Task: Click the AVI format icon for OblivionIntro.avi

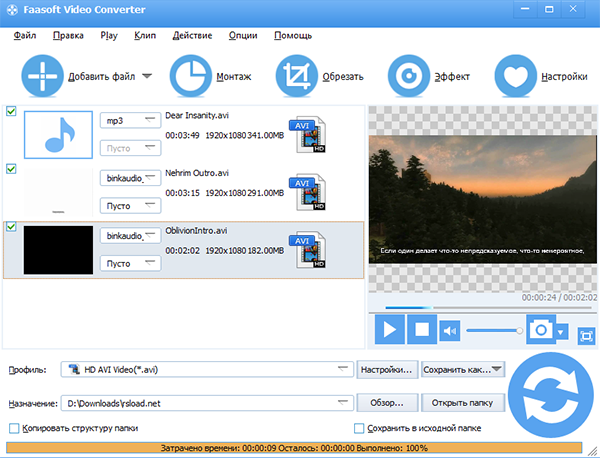Action: (308, 249)
